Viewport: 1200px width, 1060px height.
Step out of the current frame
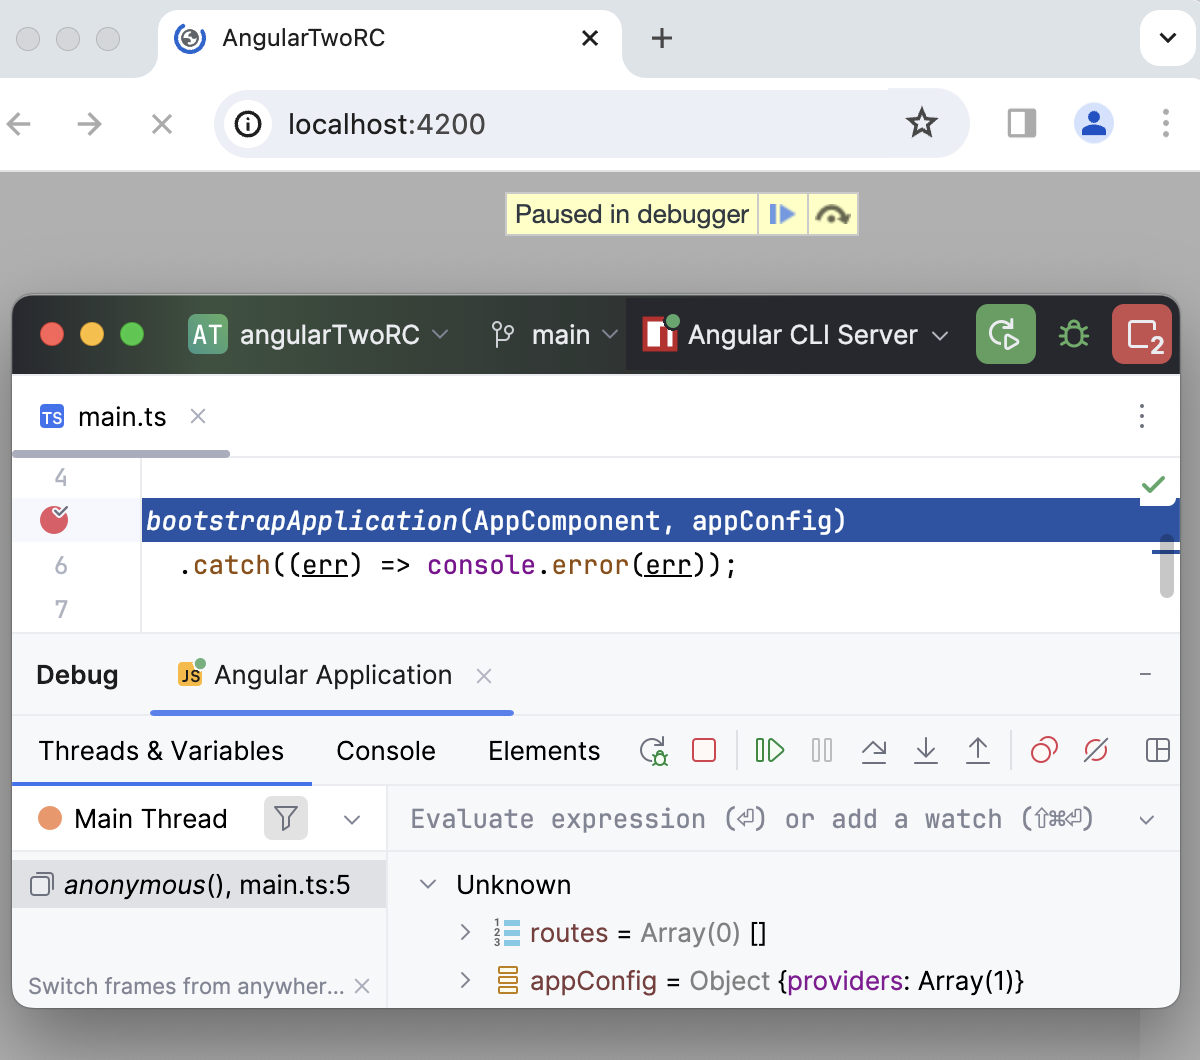[x=978, y=750]
